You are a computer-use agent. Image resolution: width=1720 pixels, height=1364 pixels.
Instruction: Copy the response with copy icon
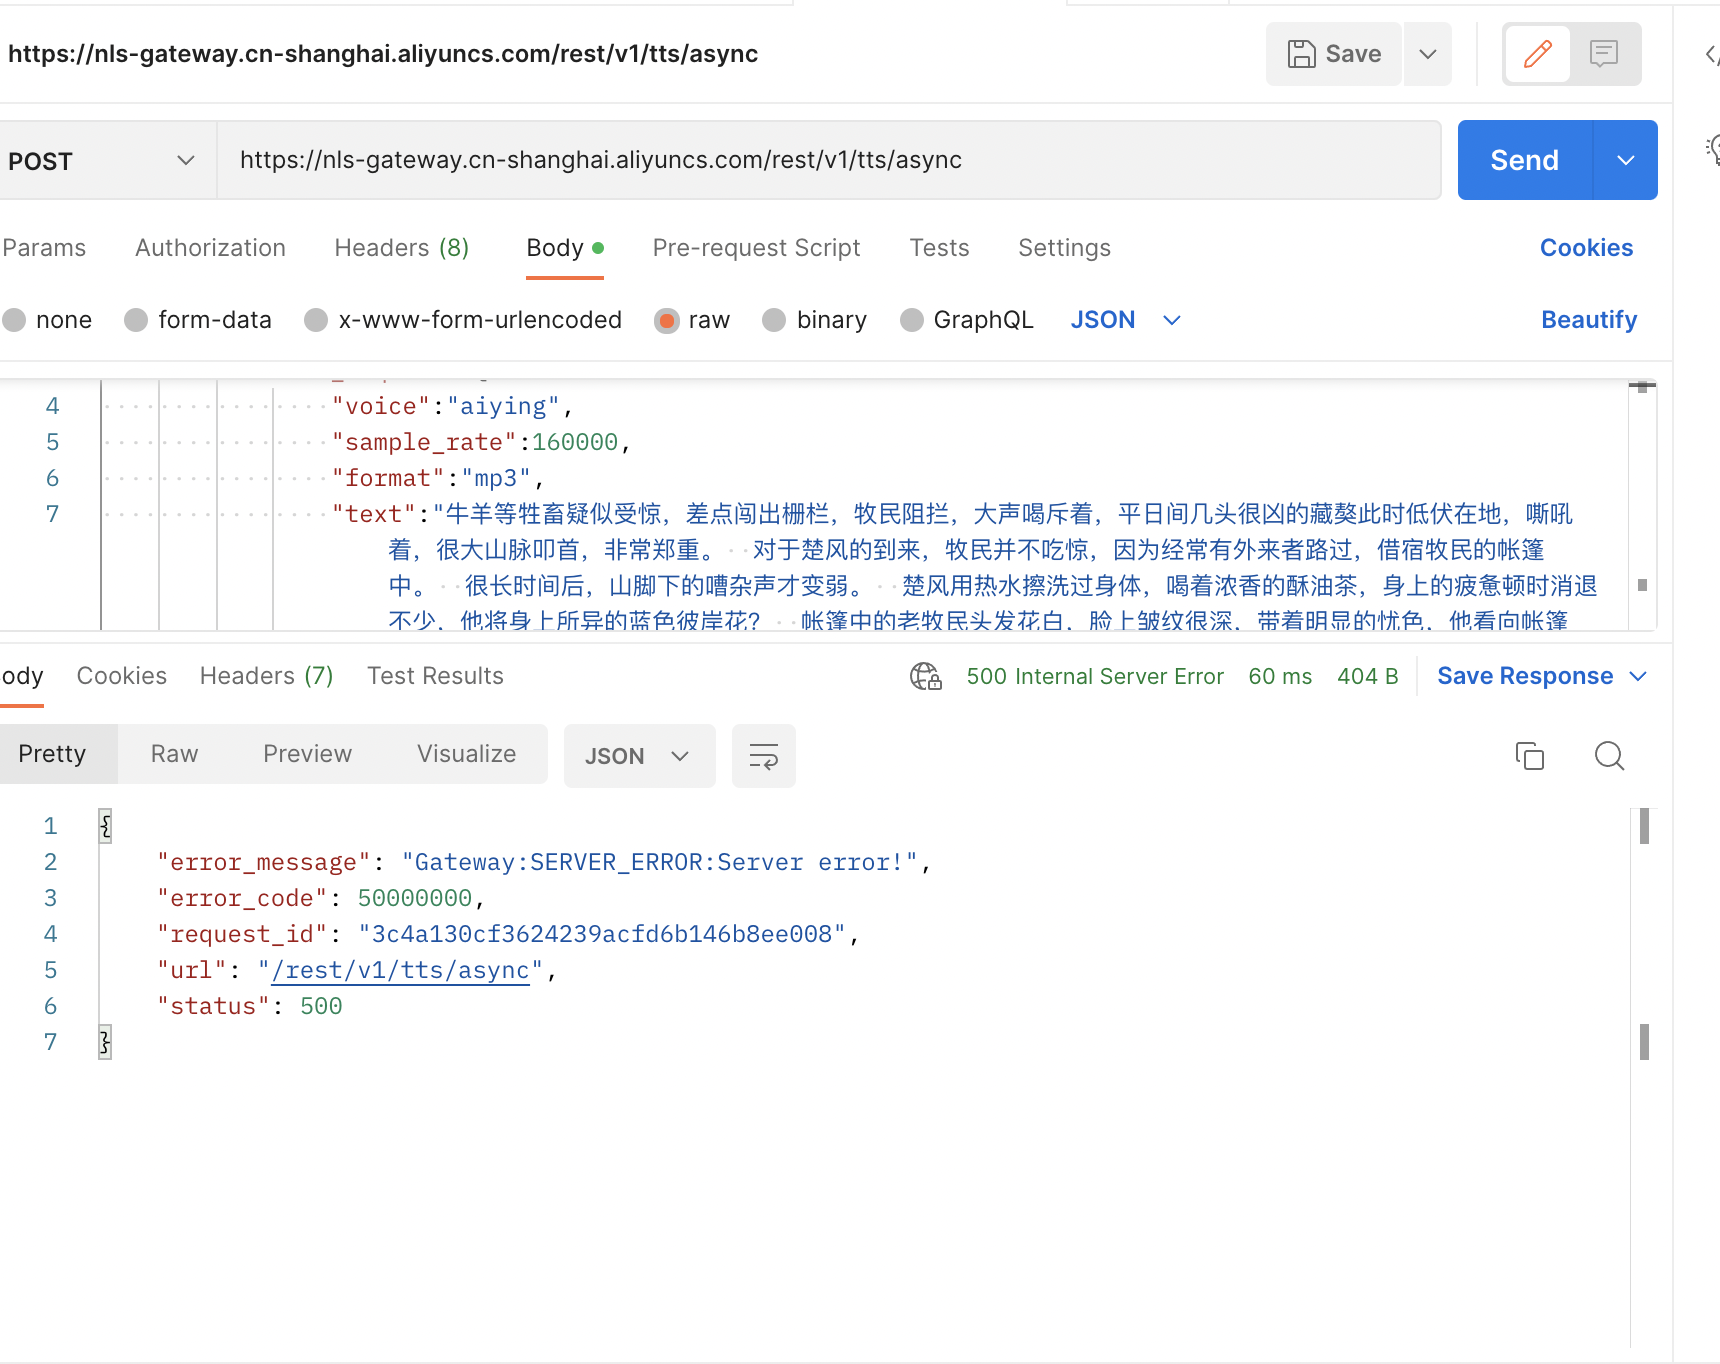pos(1529,756)
